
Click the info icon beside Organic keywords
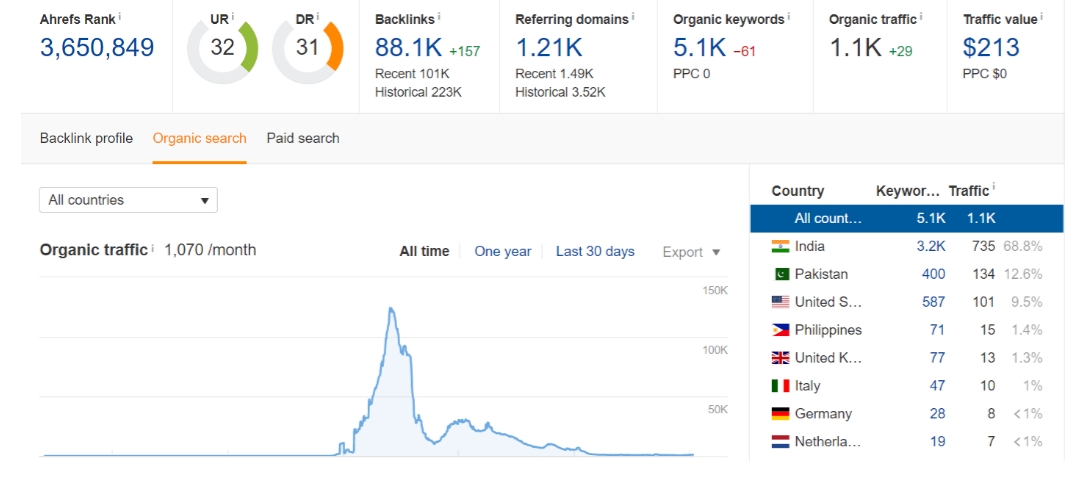pos(790,17)
